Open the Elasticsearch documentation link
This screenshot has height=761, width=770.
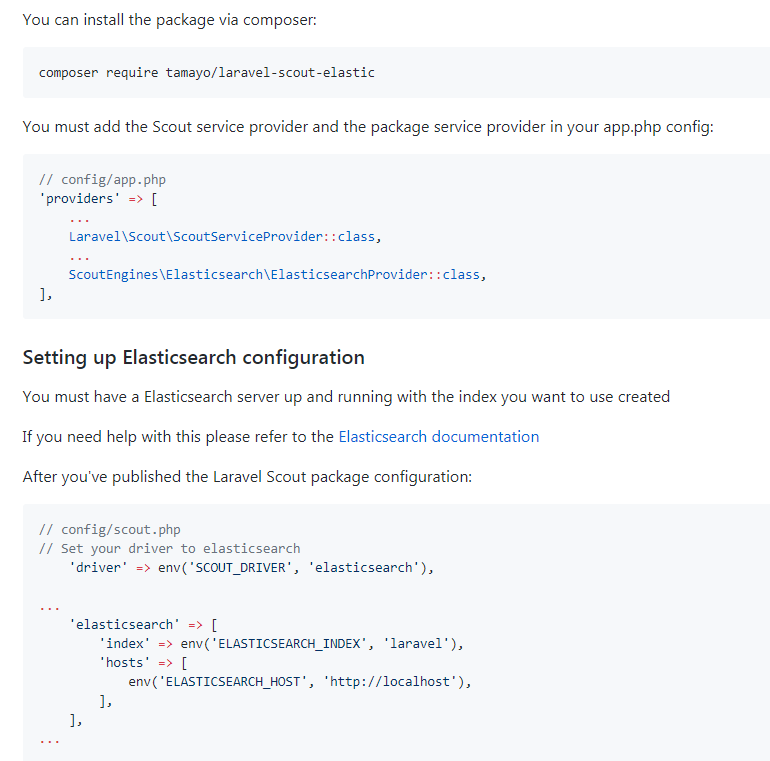pos(439,436)
